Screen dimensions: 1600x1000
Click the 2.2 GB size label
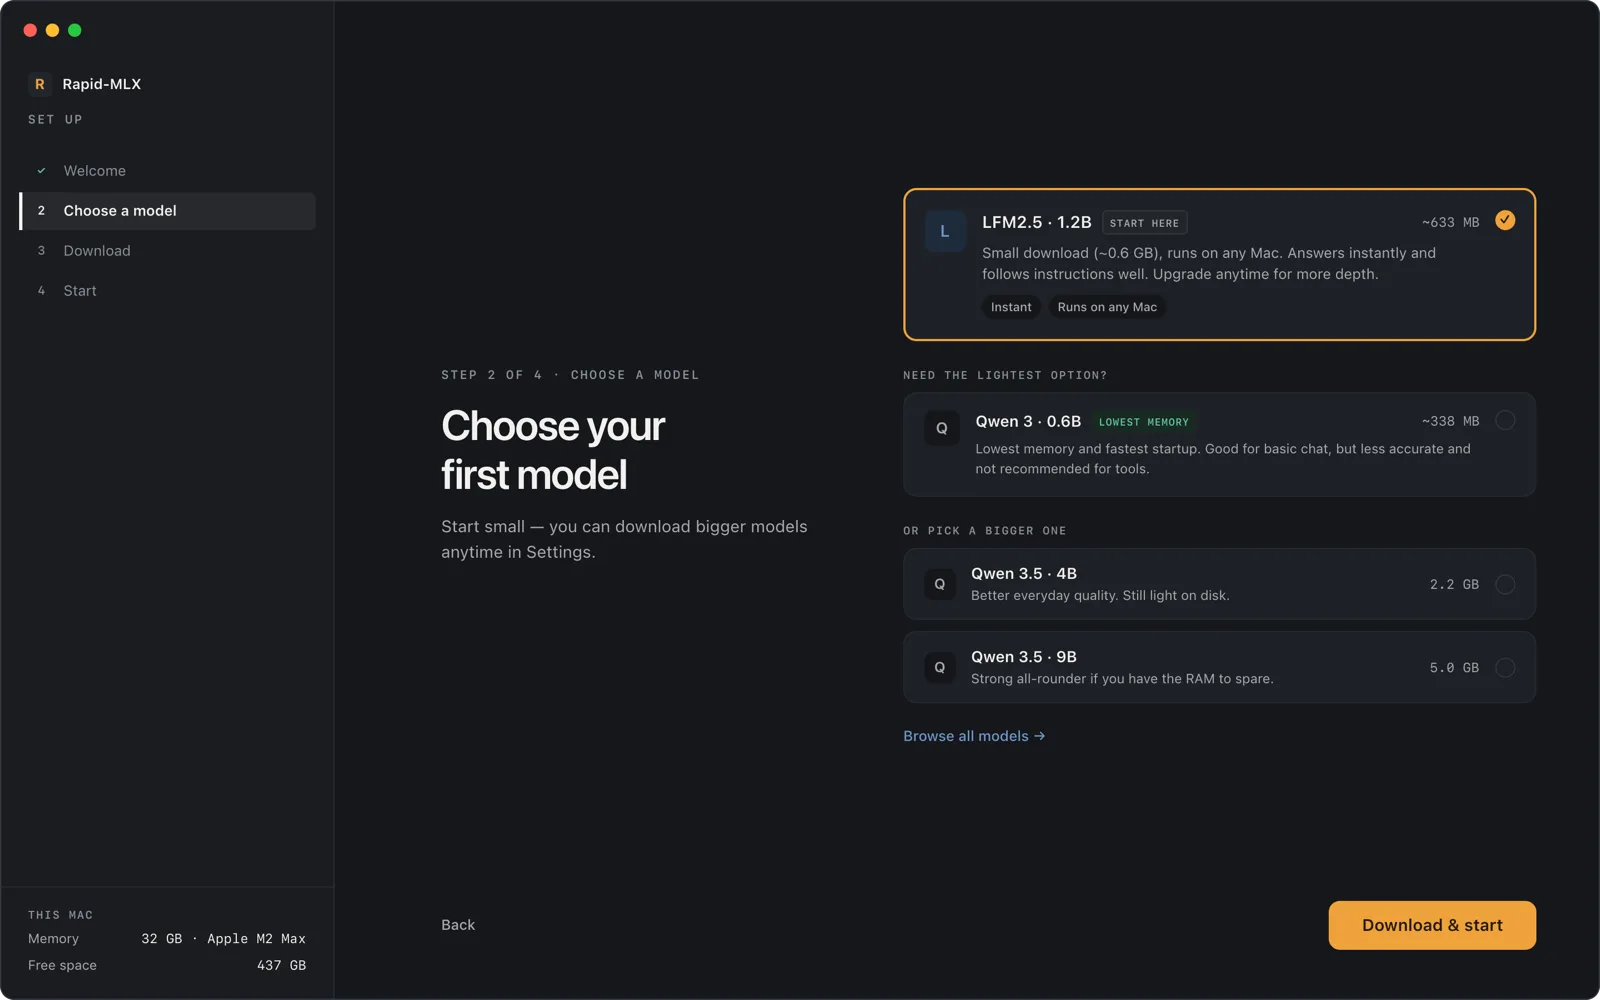point(1454,584)
